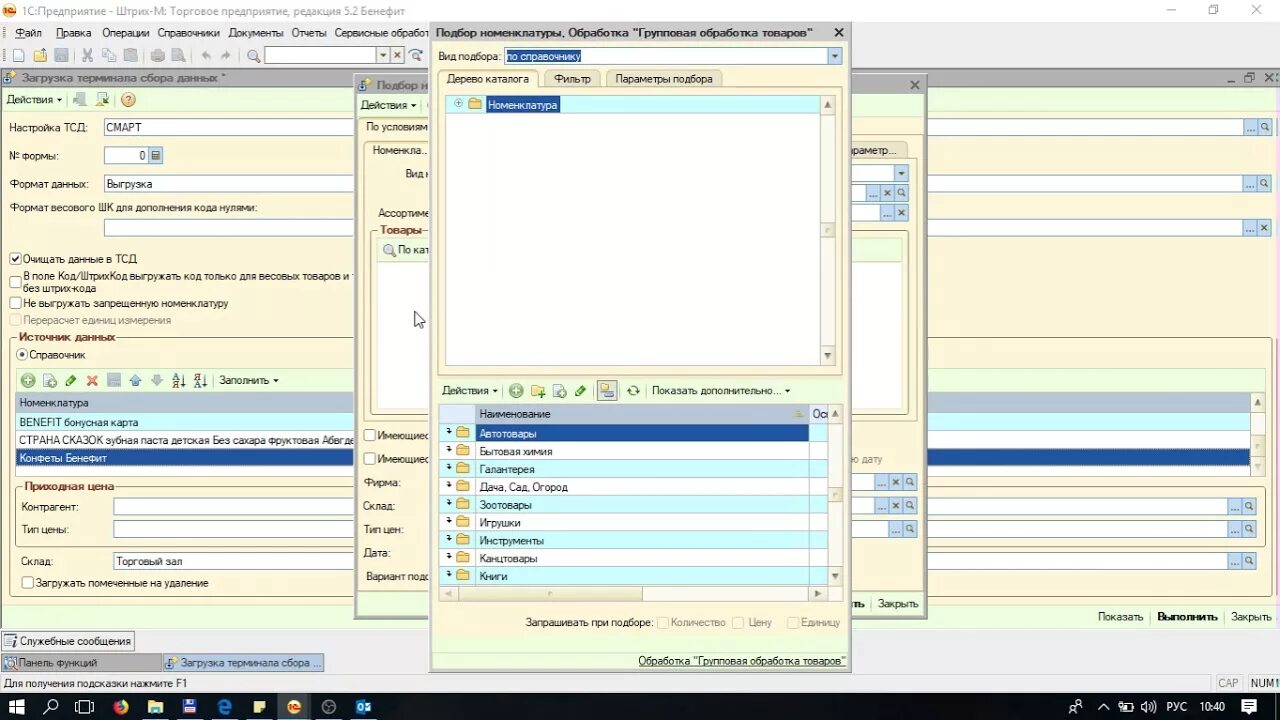
Task: Open Показать дополнительно dropdown
Action: pyautogui.click(x=721, y=391)
